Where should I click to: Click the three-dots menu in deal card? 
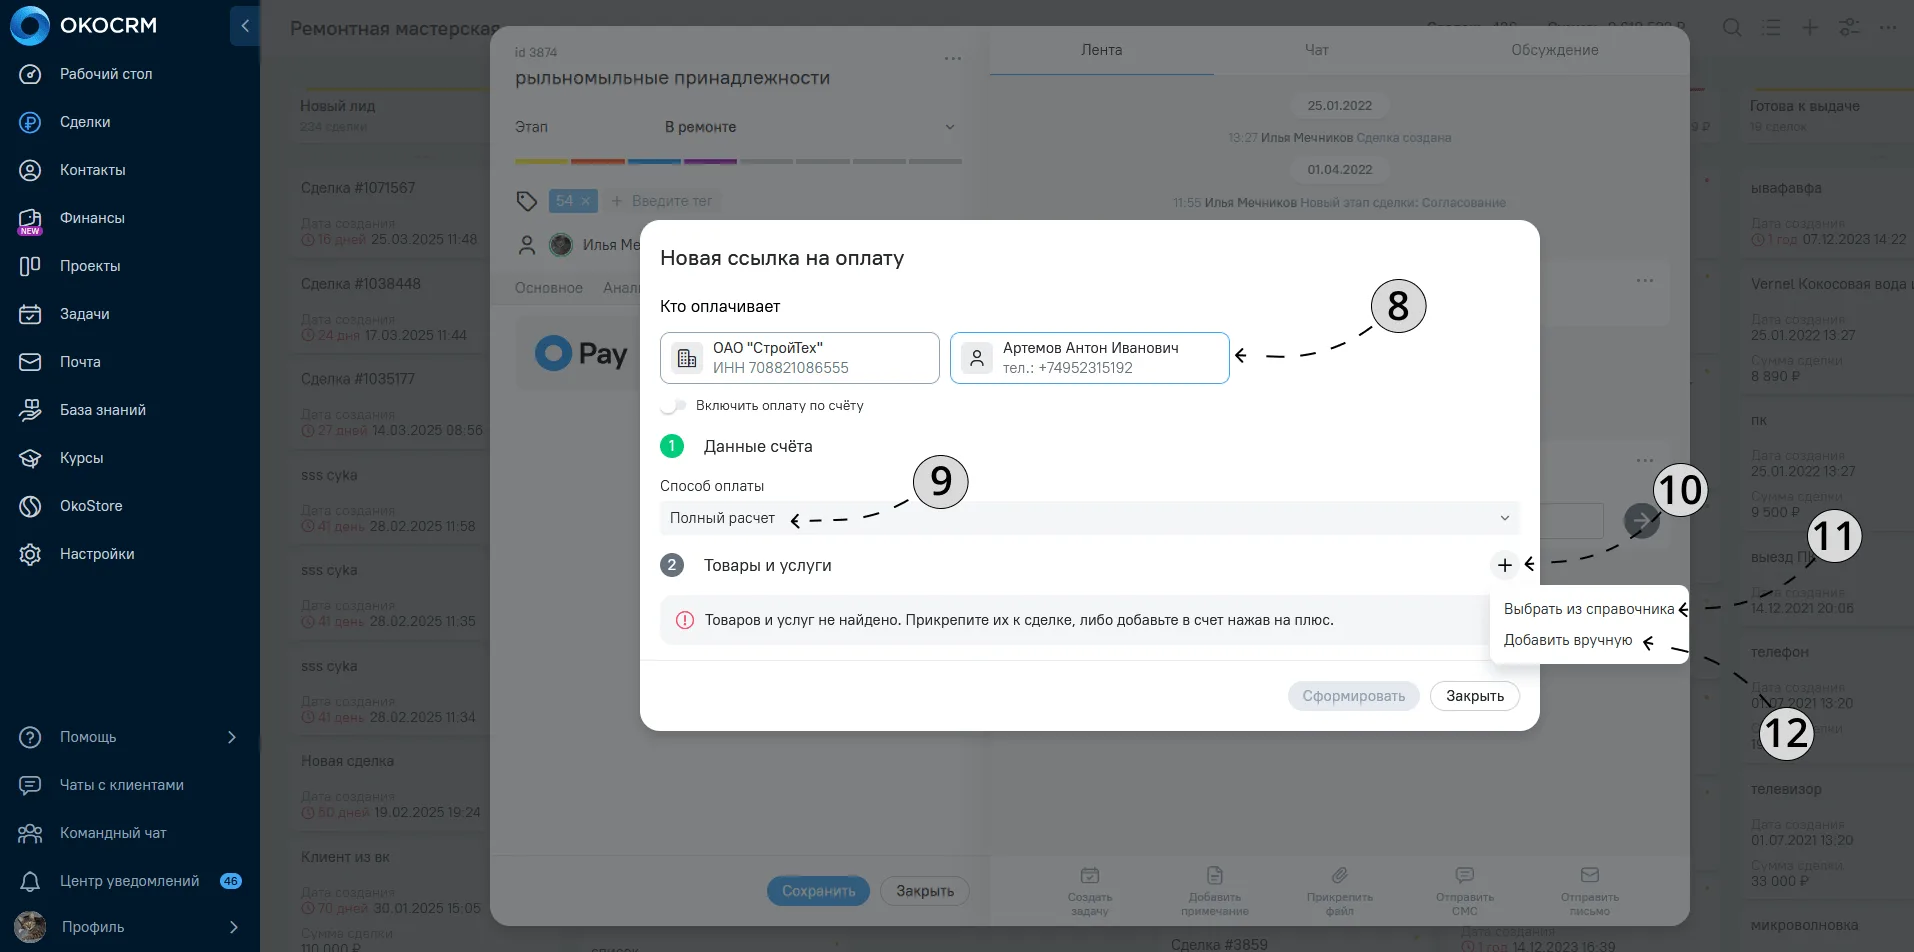coord(953,59)
